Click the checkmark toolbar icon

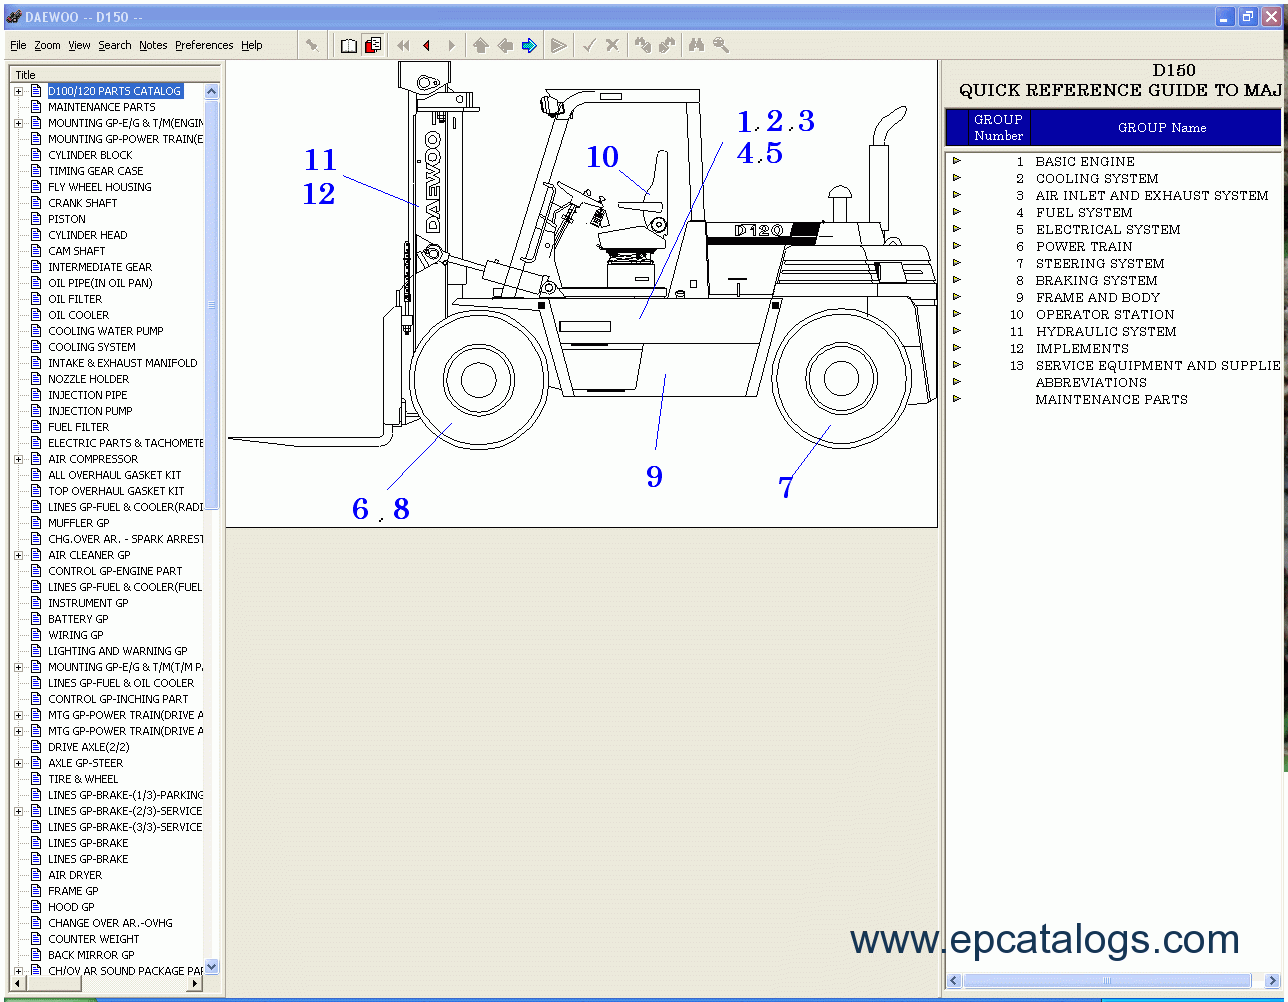pyautogui.click(x=589, y=45)
